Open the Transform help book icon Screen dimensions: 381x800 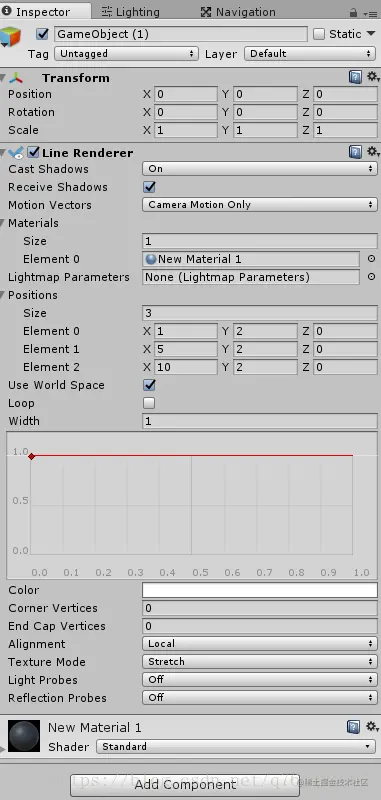point(355,77)
